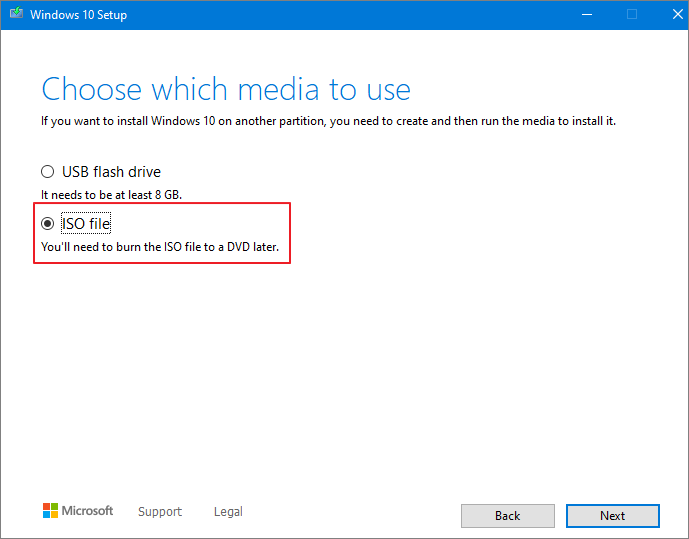Click the "USB flash drive" option label
The width and height of the screenshot is (689, 539).
(x=111, y=172)
